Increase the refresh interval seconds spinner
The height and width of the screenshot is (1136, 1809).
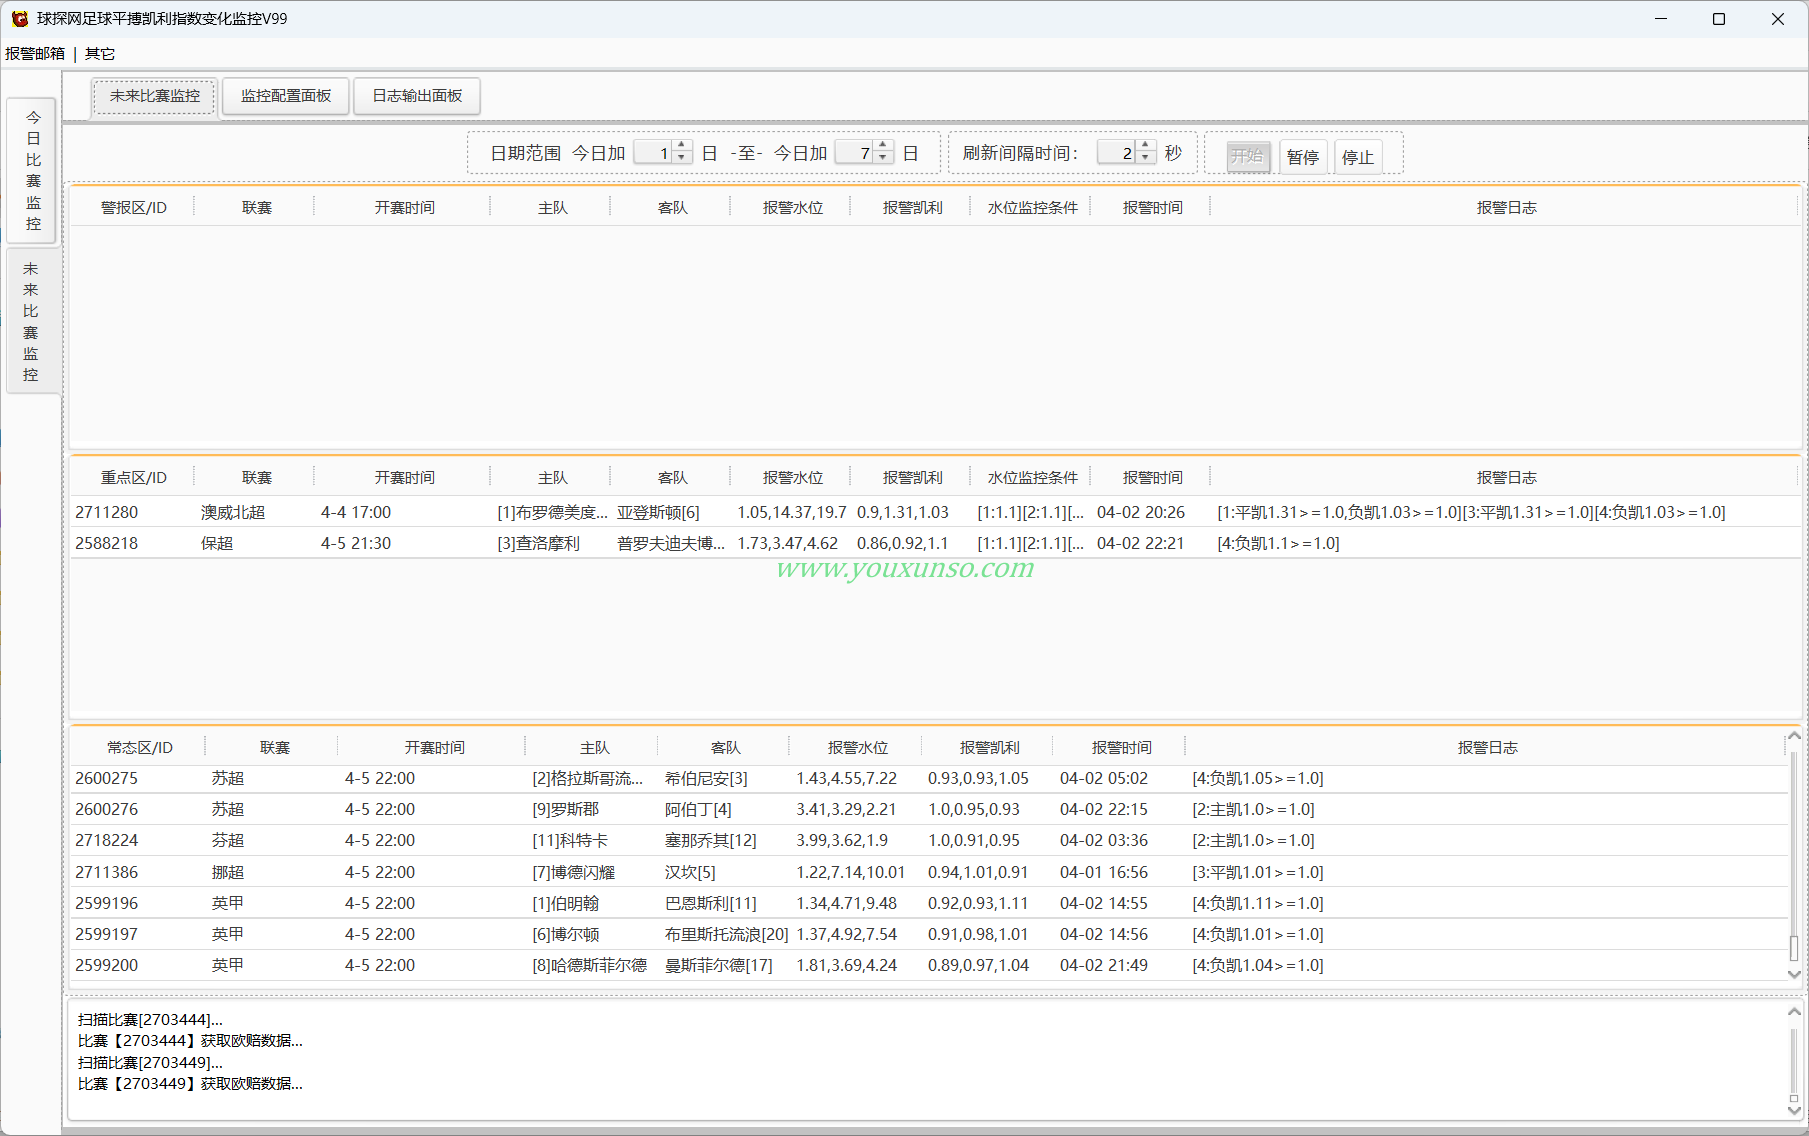[x=1146, y=146]
